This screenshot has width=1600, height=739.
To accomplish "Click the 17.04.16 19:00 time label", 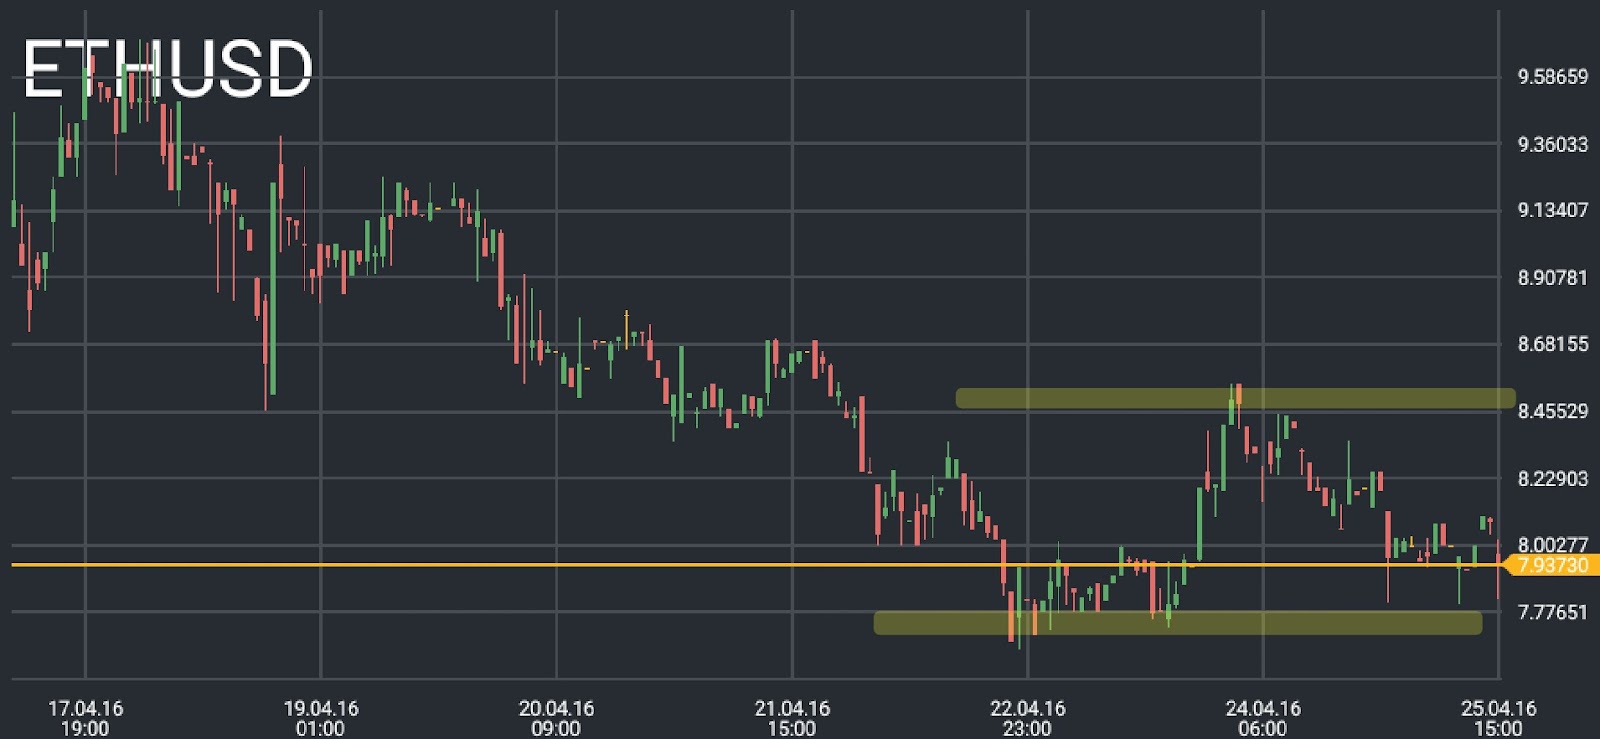I will pos(85,718).
